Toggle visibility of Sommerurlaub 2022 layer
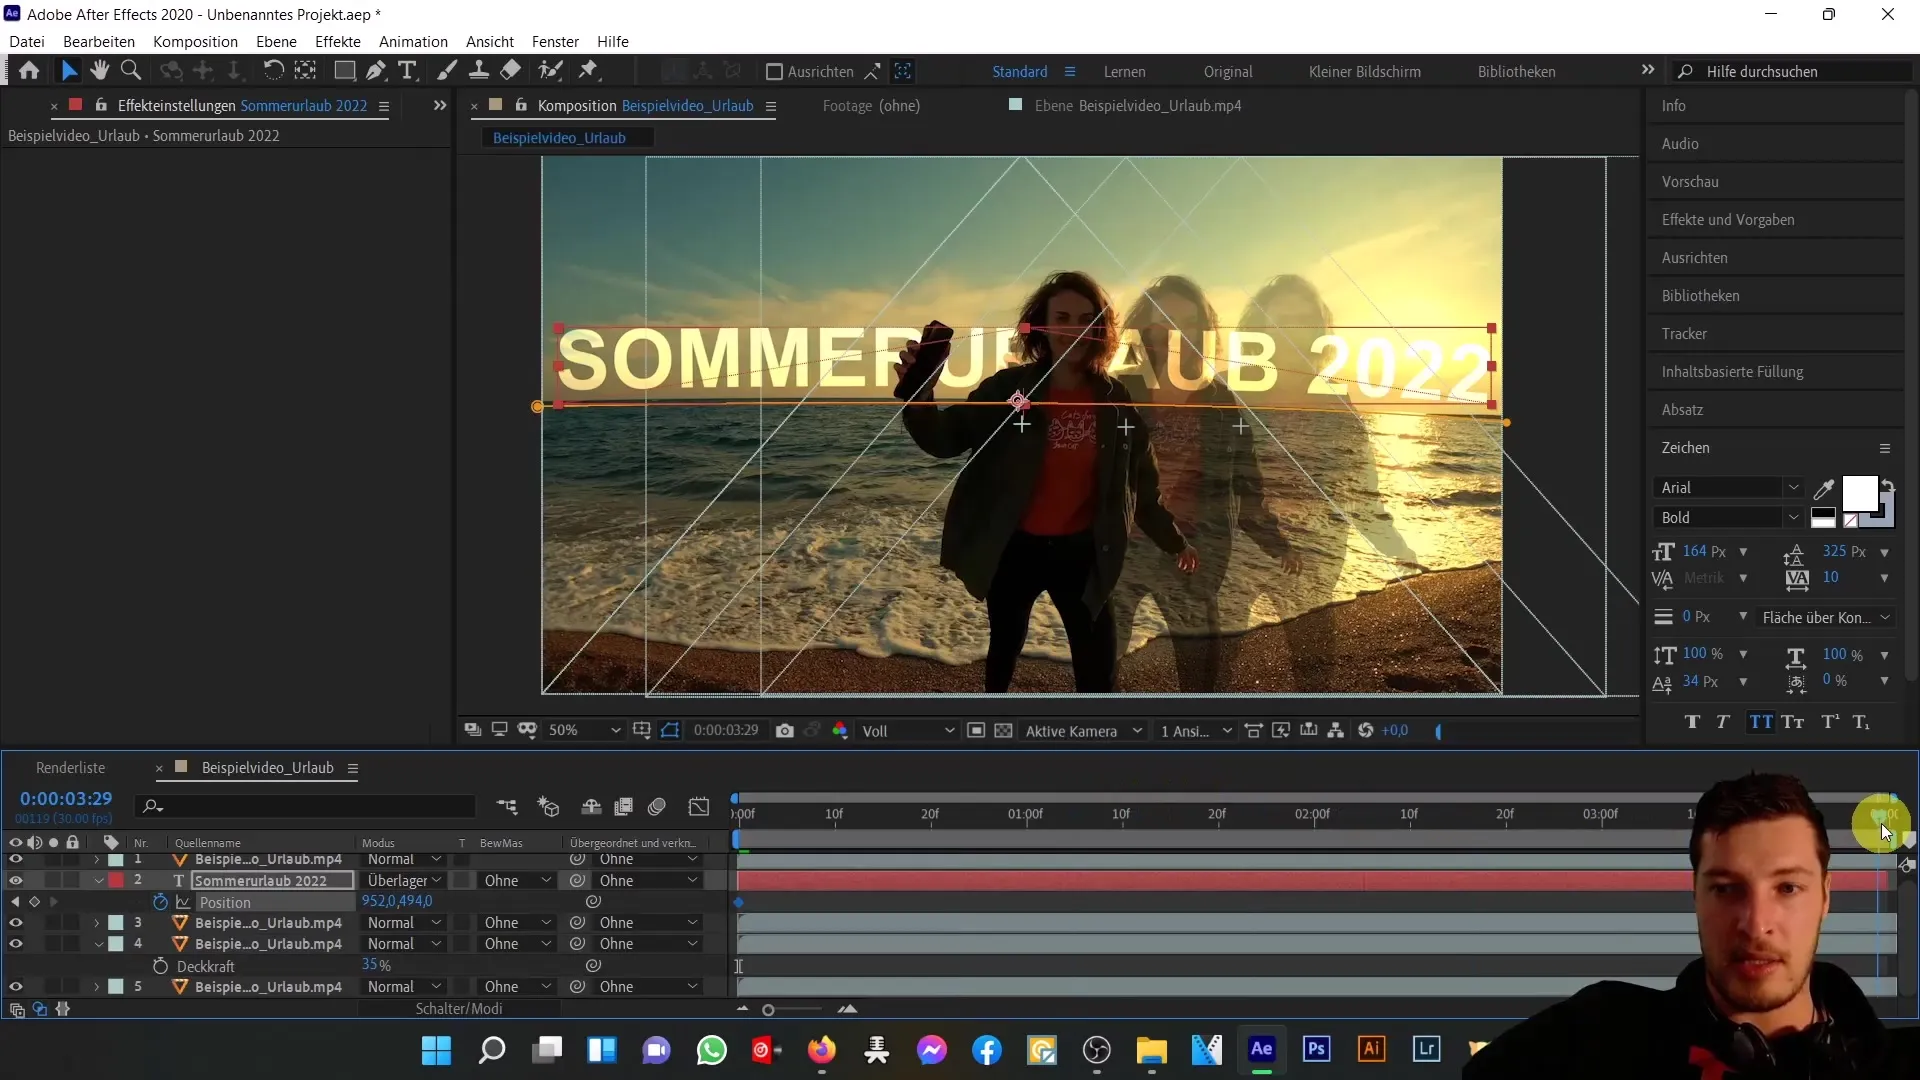The height and width of the screenshot is (1080, 1920). (x=16, y=880)
